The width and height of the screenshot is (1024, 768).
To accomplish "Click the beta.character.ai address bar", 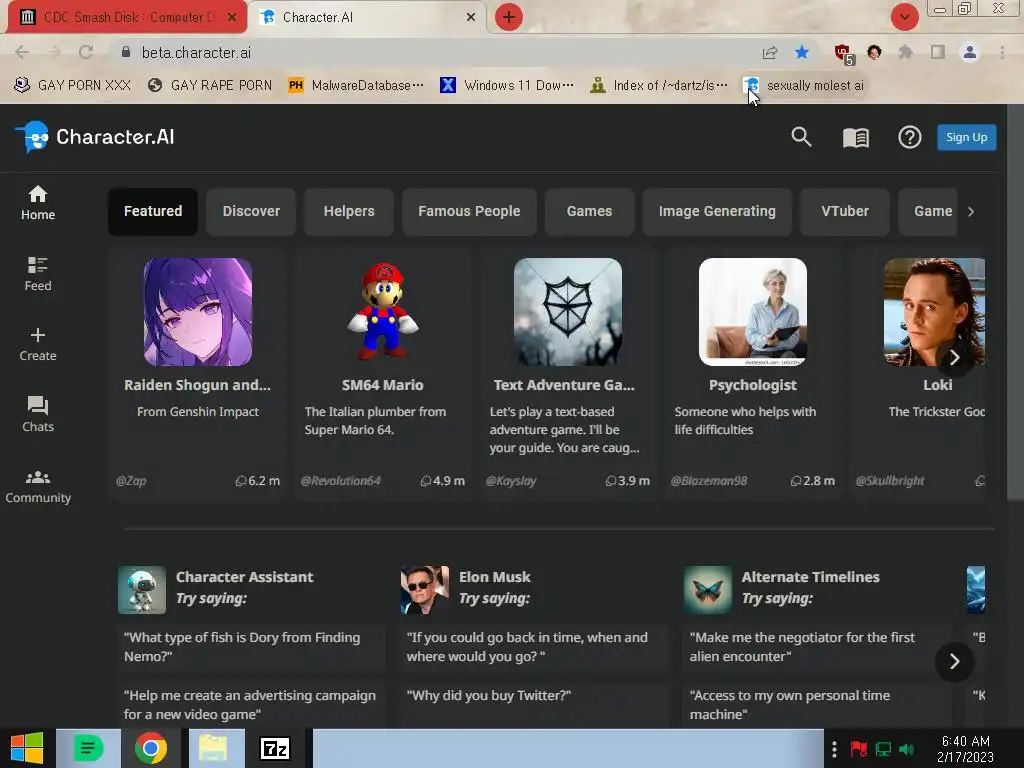I will pos(431,52).
